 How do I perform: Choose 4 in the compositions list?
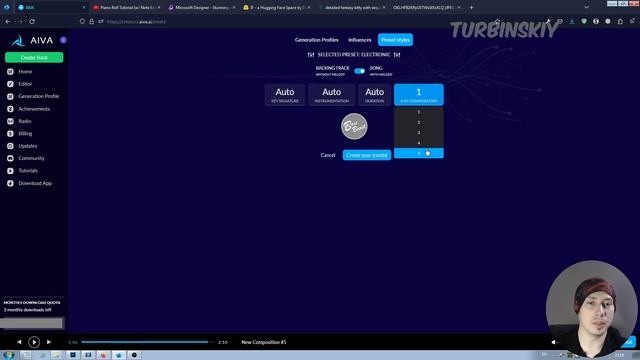pos(419,143)
